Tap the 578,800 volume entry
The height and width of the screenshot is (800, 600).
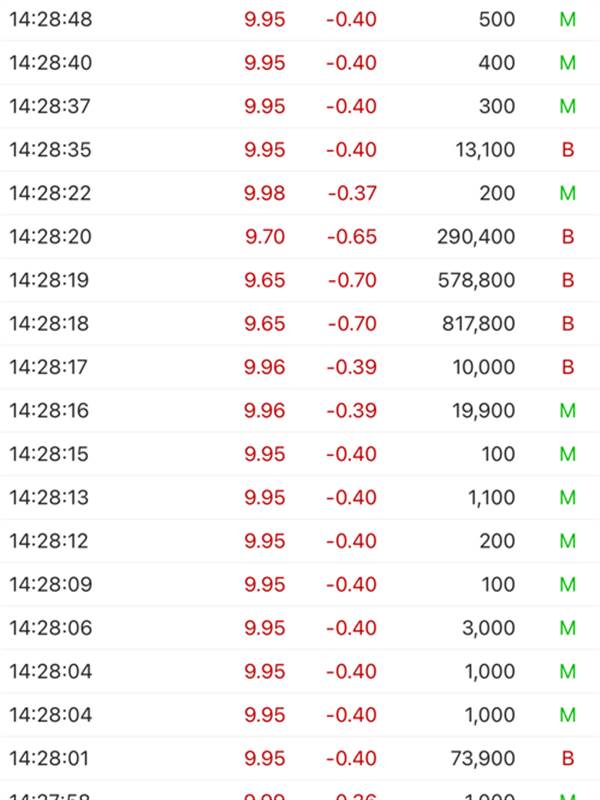click(300, 280)
